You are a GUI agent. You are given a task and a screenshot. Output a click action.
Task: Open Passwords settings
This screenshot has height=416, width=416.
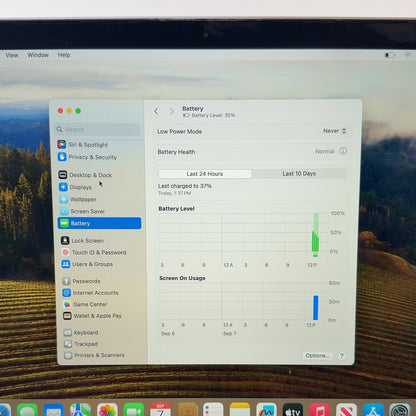click(81, 281)
